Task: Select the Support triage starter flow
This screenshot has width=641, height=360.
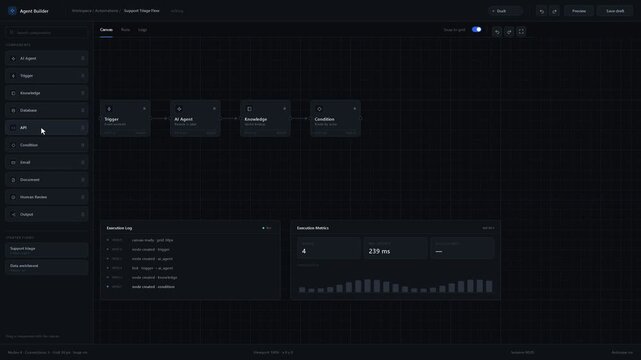Action: (x=47, y=250)
